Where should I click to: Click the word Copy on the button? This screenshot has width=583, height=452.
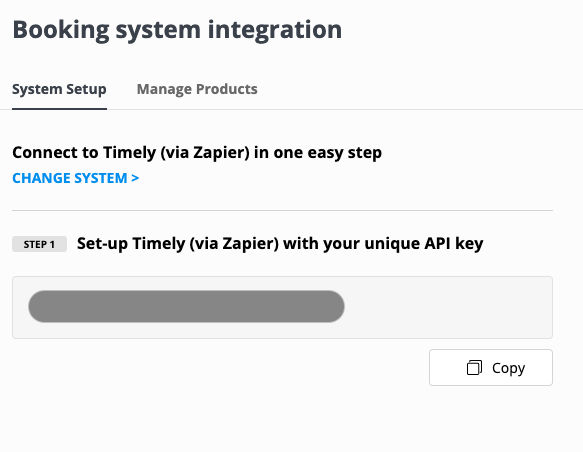(x=508, y=368)
